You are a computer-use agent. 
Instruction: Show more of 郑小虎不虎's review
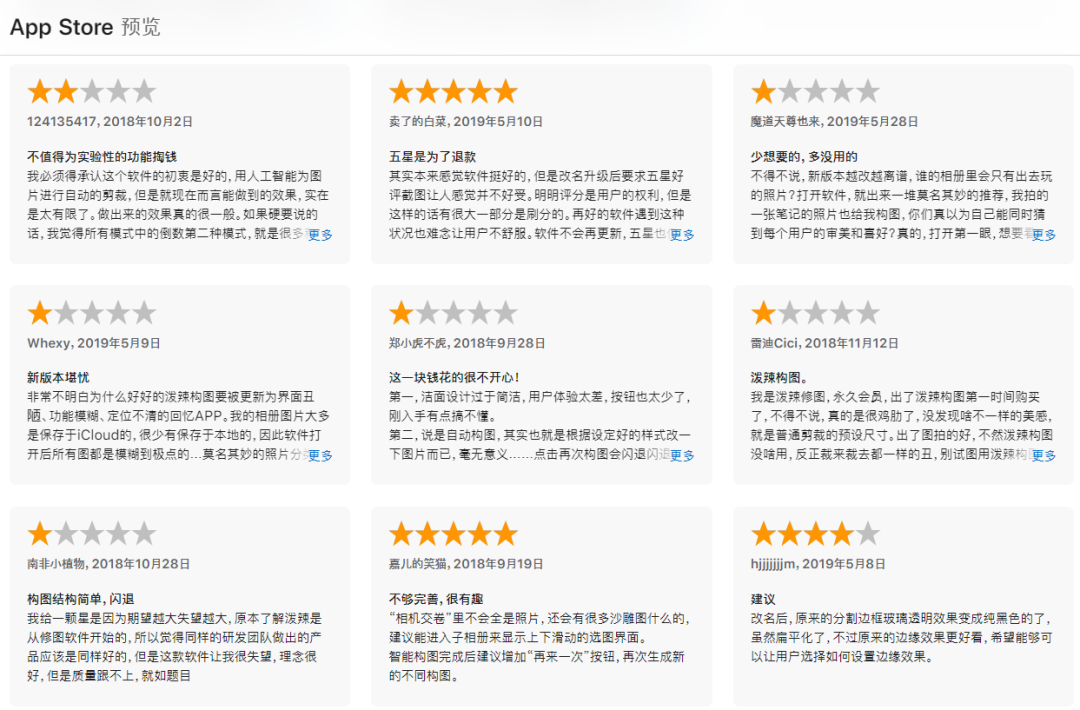[682, 455]
